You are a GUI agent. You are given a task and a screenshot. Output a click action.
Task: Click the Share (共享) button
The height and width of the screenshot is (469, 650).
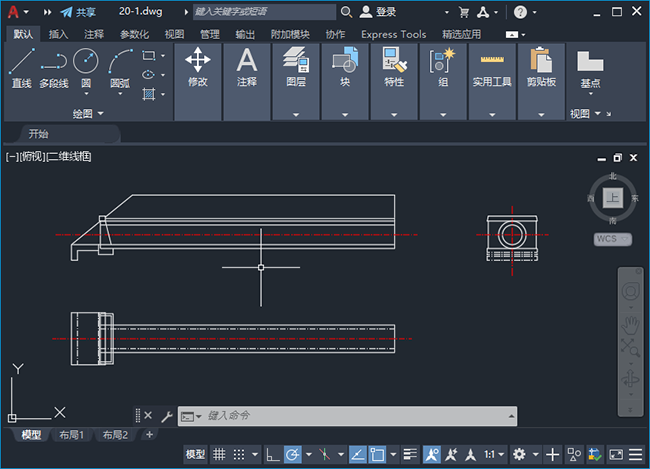(x=77, y=12)
